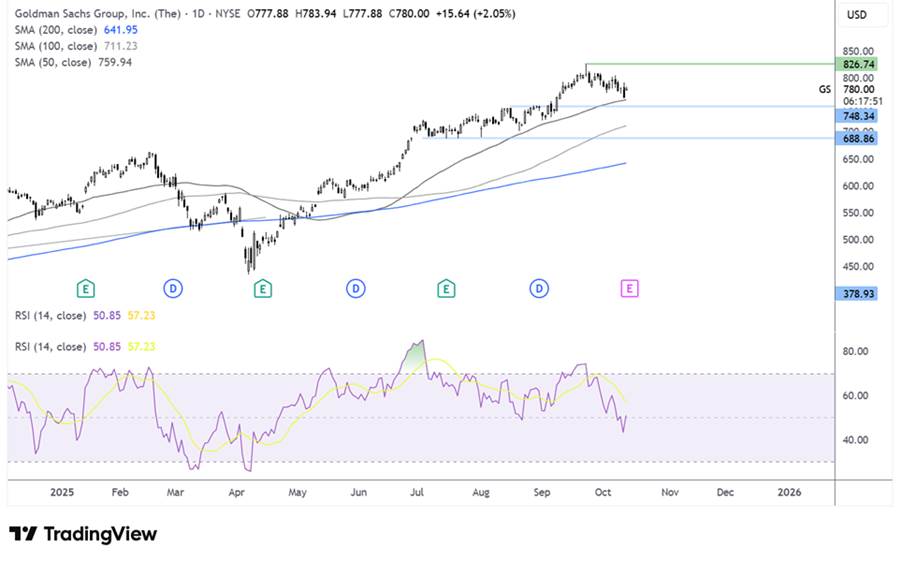Click the Jun time axis label
Viewport: 902px width, 562px height.
[x=358, y=492]
